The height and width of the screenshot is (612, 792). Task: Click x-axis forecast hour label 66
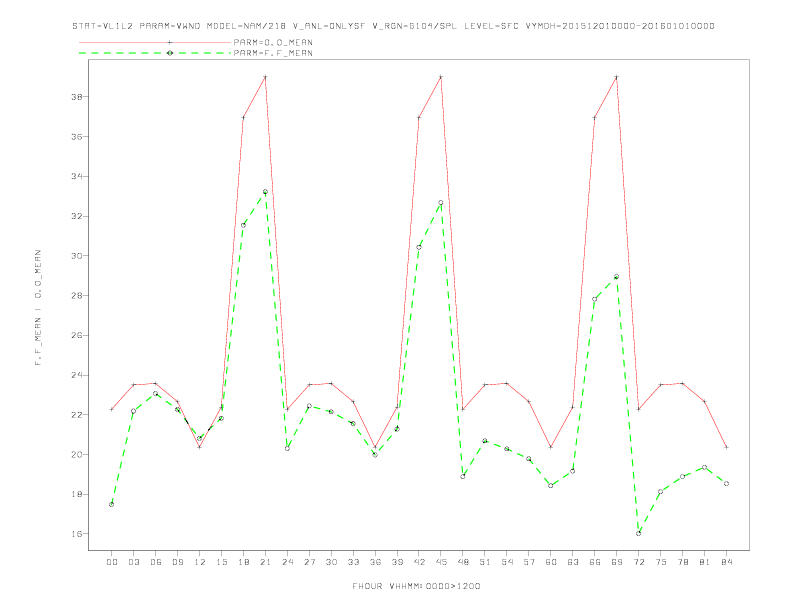click(595, 562)
